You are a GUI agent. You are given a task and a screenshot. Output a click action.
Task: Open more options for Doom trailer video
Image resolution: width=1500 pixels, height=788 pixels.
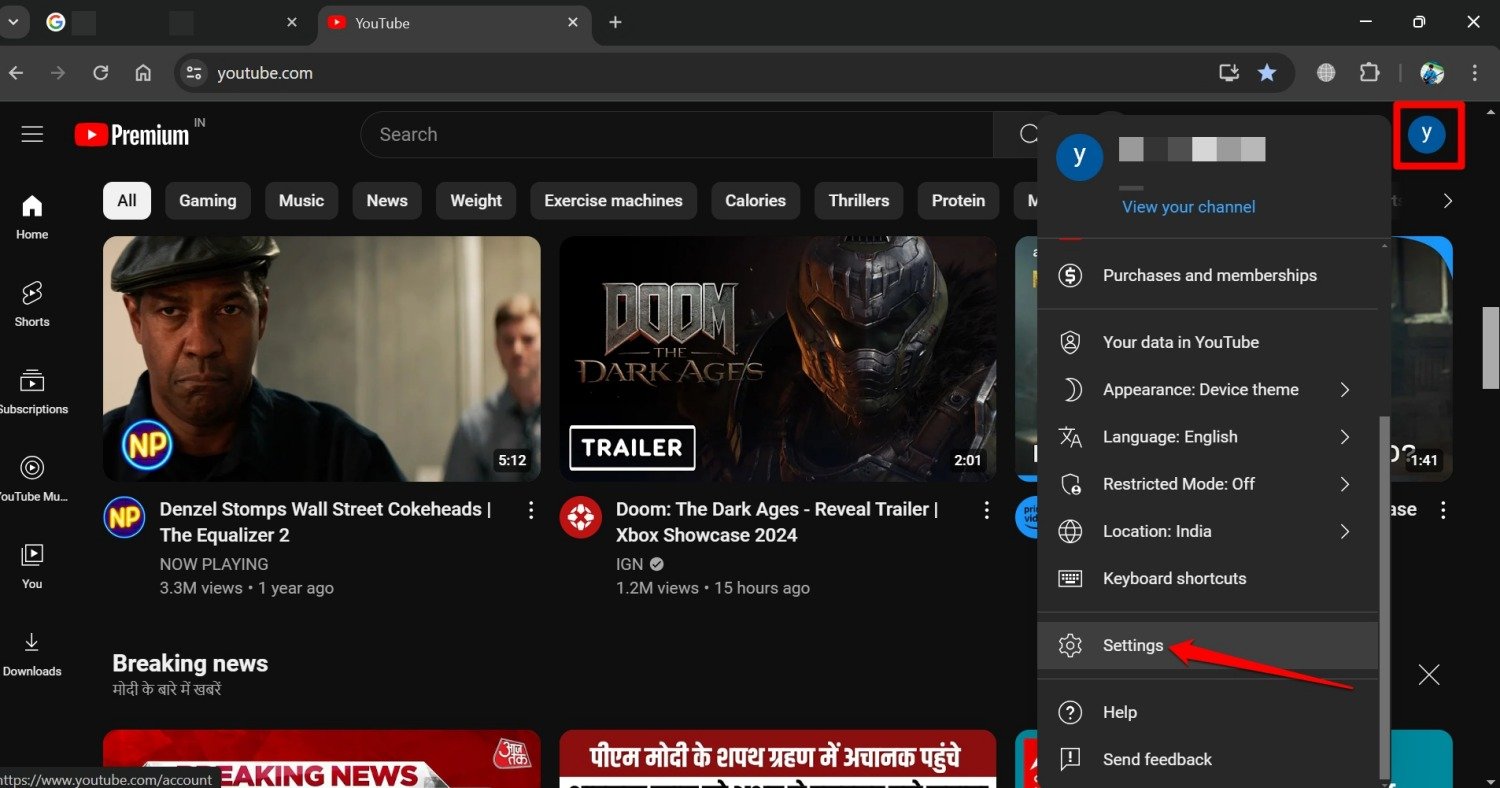(x=986, y=510)
